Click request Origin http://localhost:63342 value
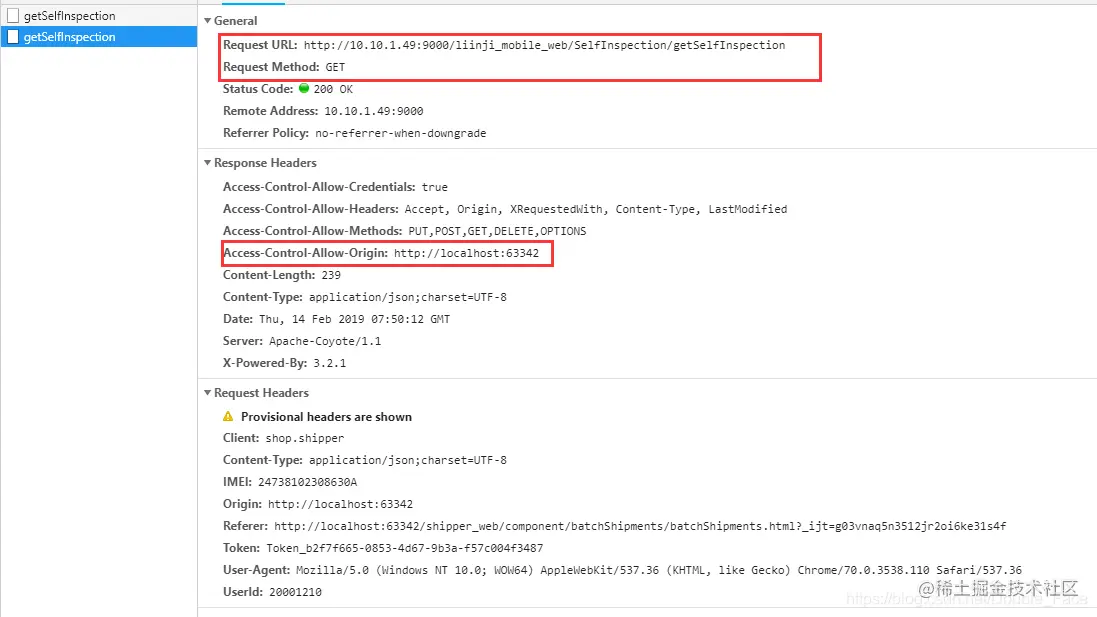The image size is (1097, 617). tap(341, 504)
